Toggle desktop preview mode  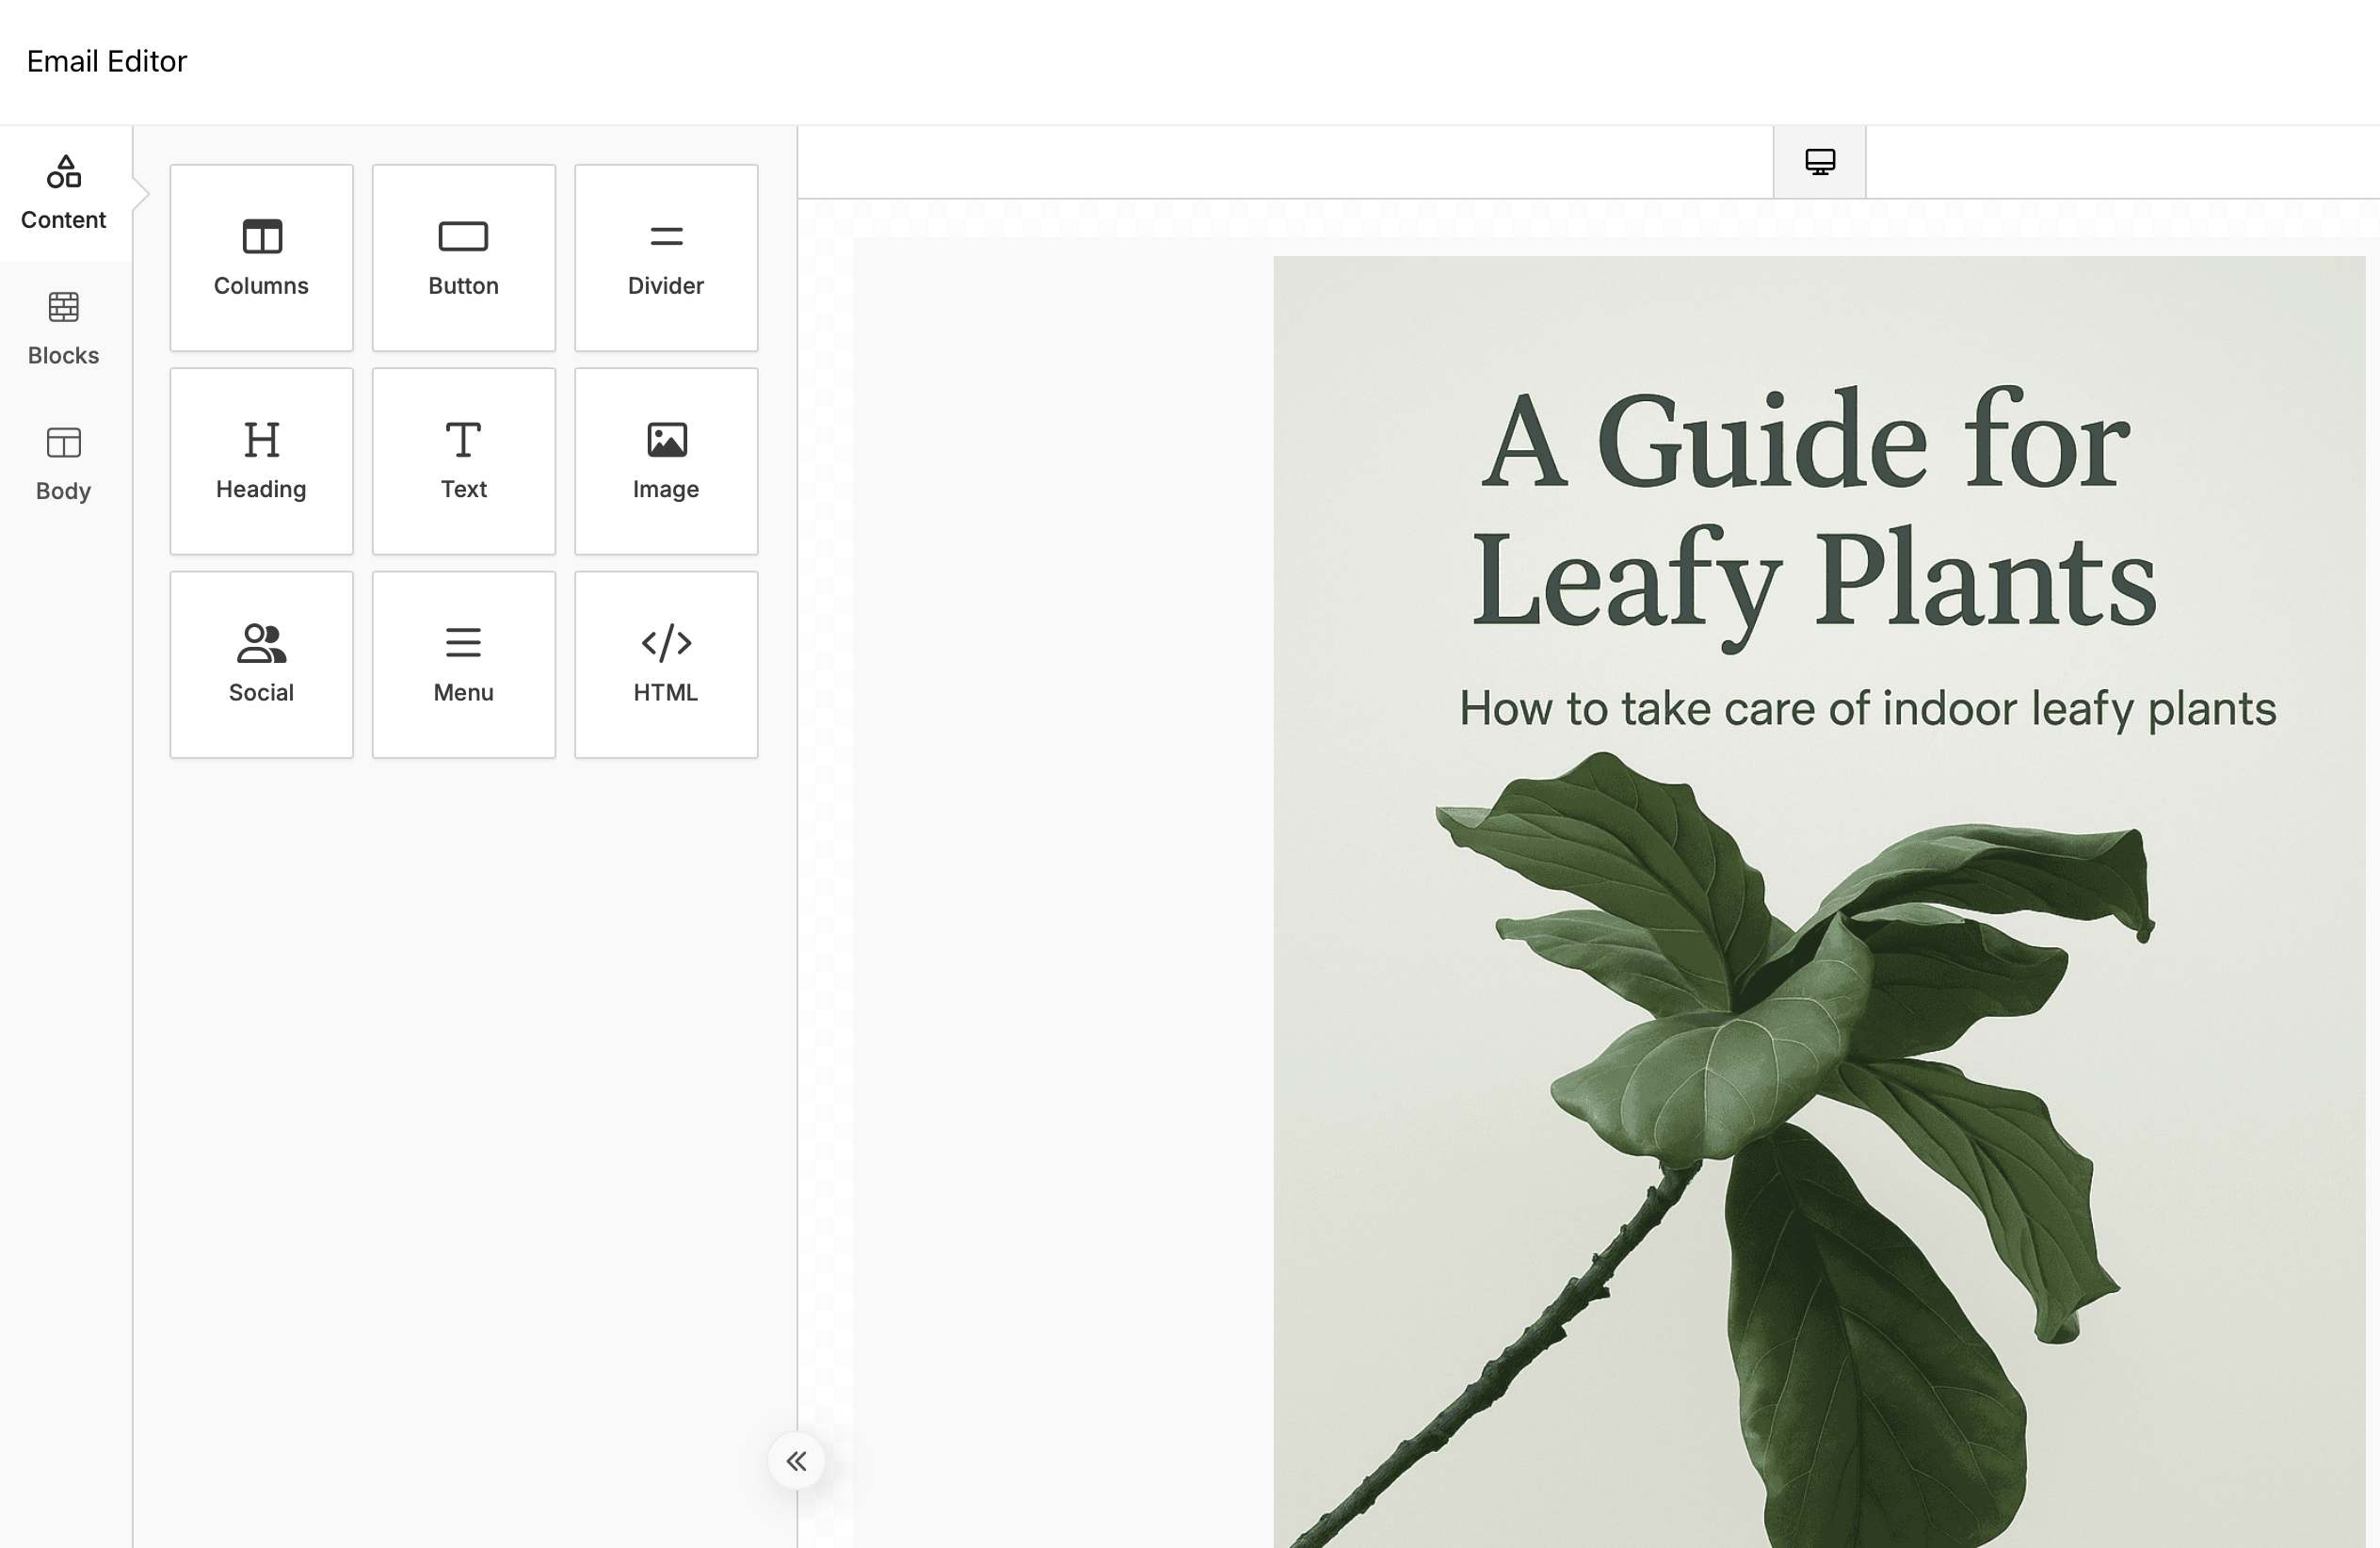coord(1818,160)
